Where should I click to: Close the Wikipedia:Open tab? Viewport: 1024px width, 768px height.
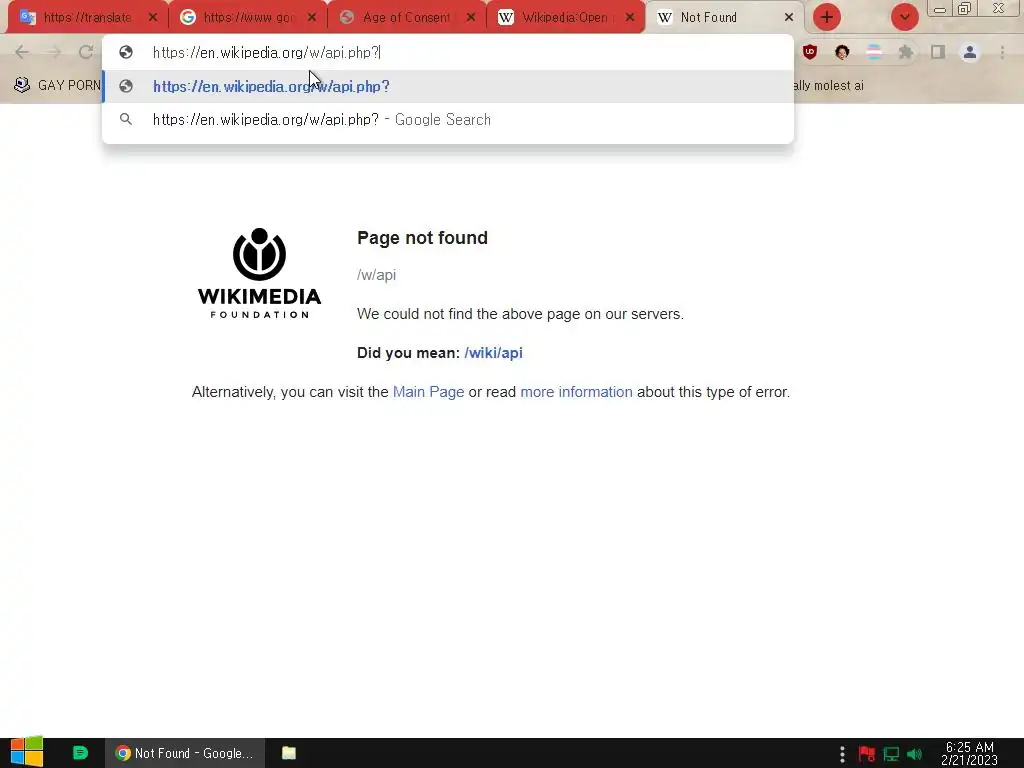(630, 18)
